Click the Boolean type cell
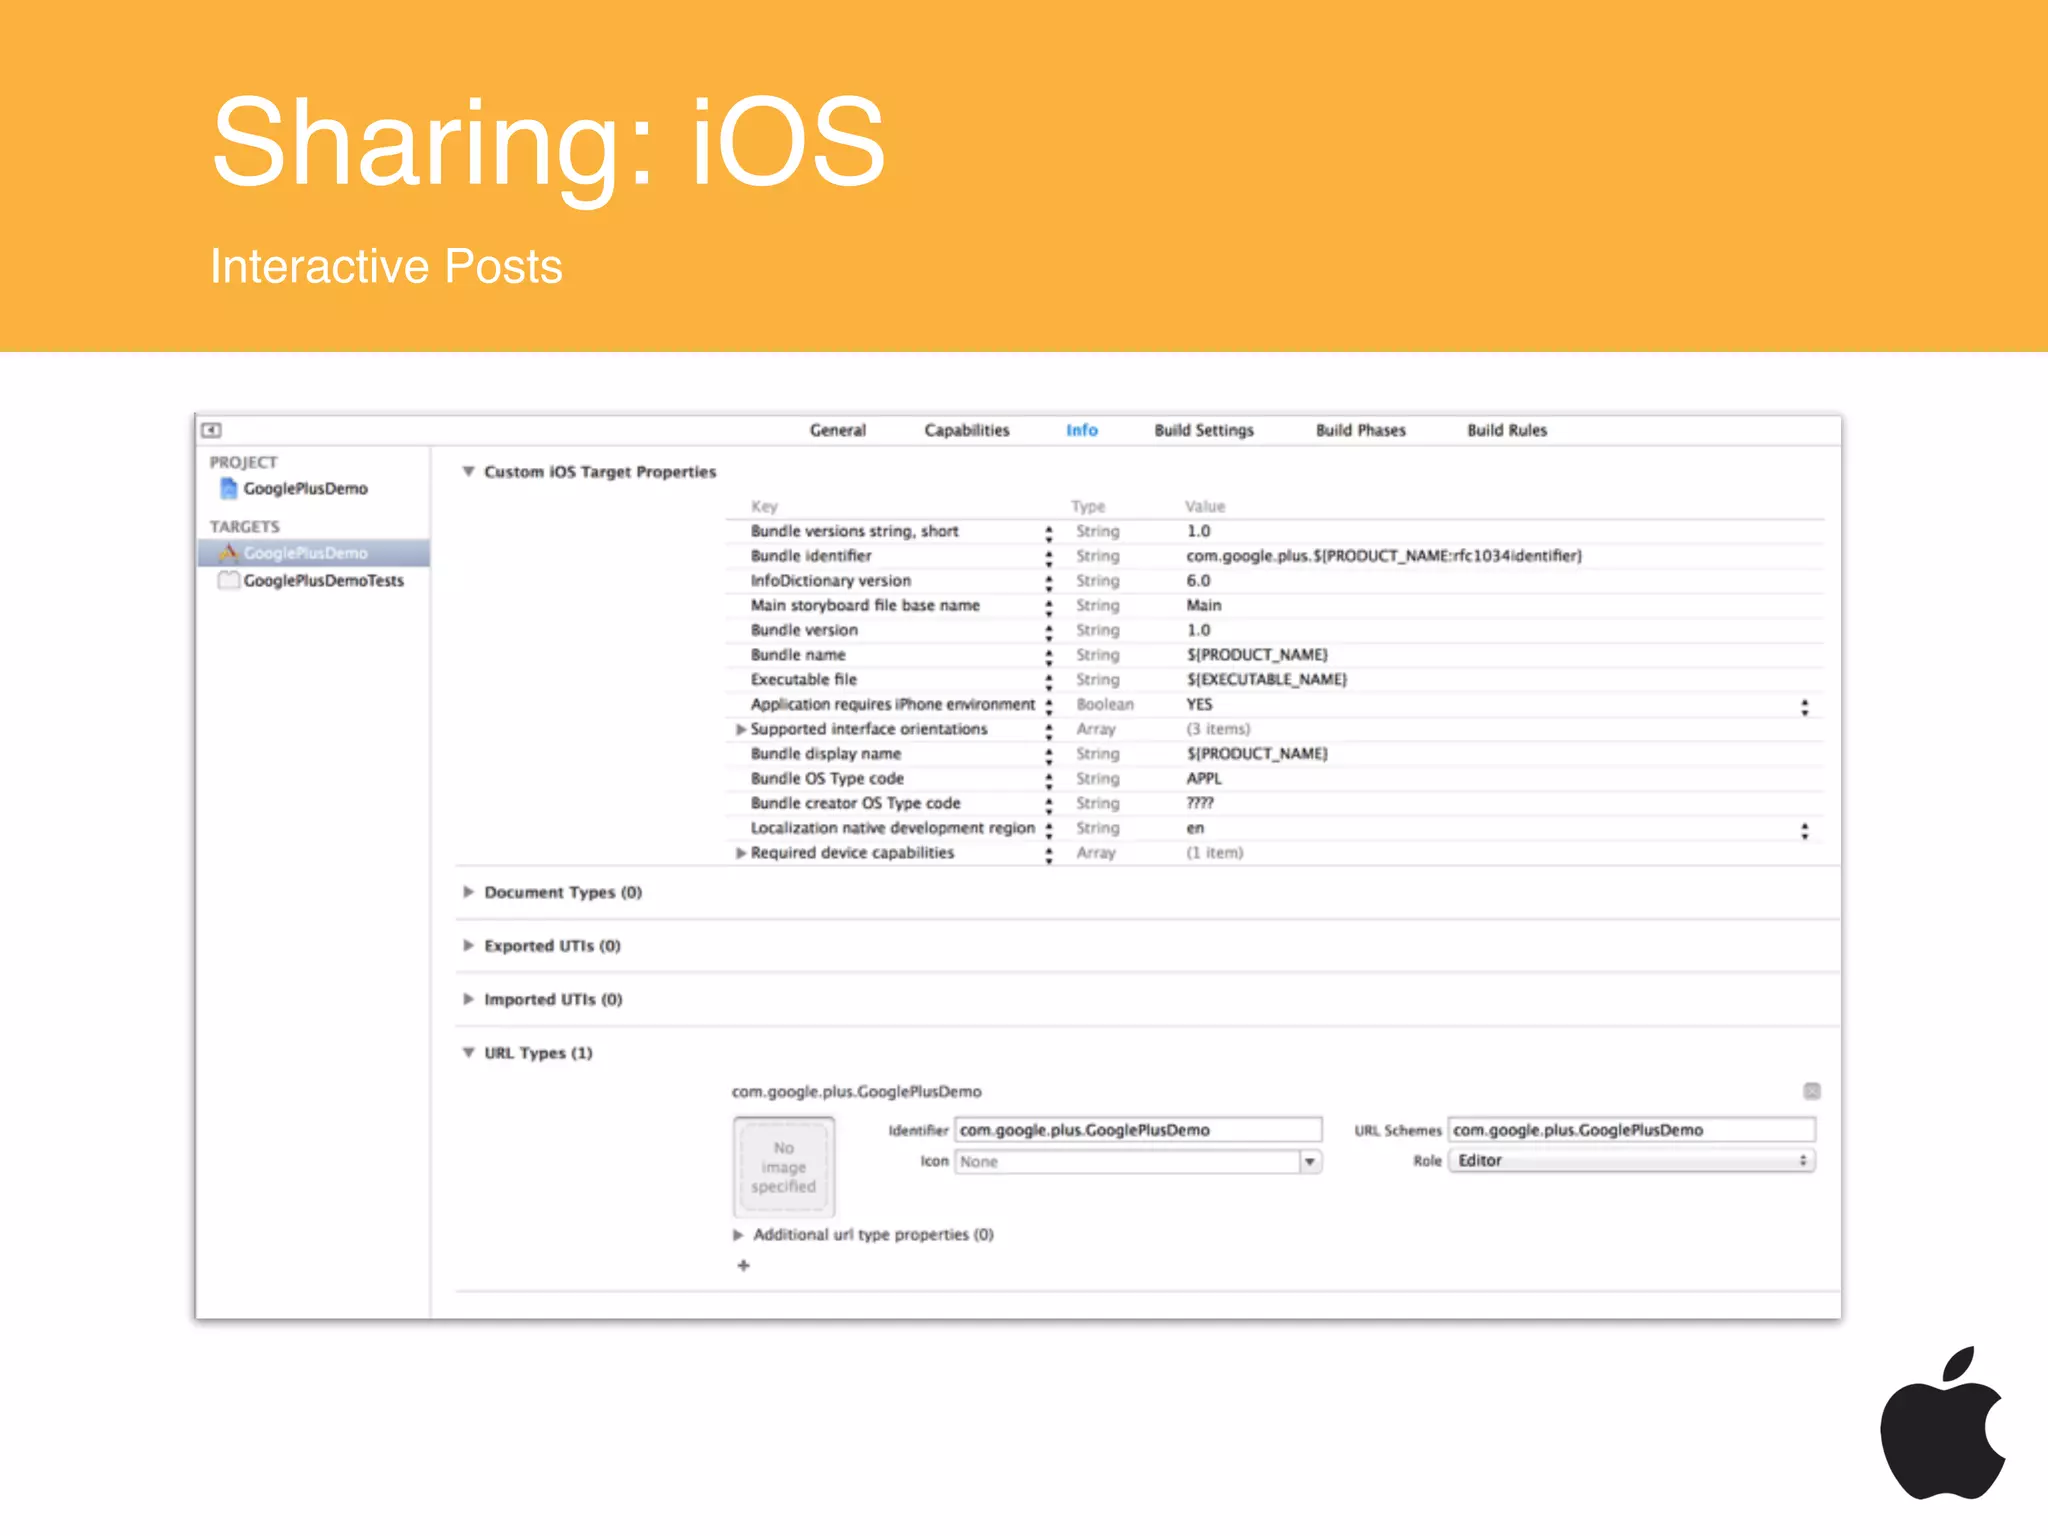 pos(1105,704)
